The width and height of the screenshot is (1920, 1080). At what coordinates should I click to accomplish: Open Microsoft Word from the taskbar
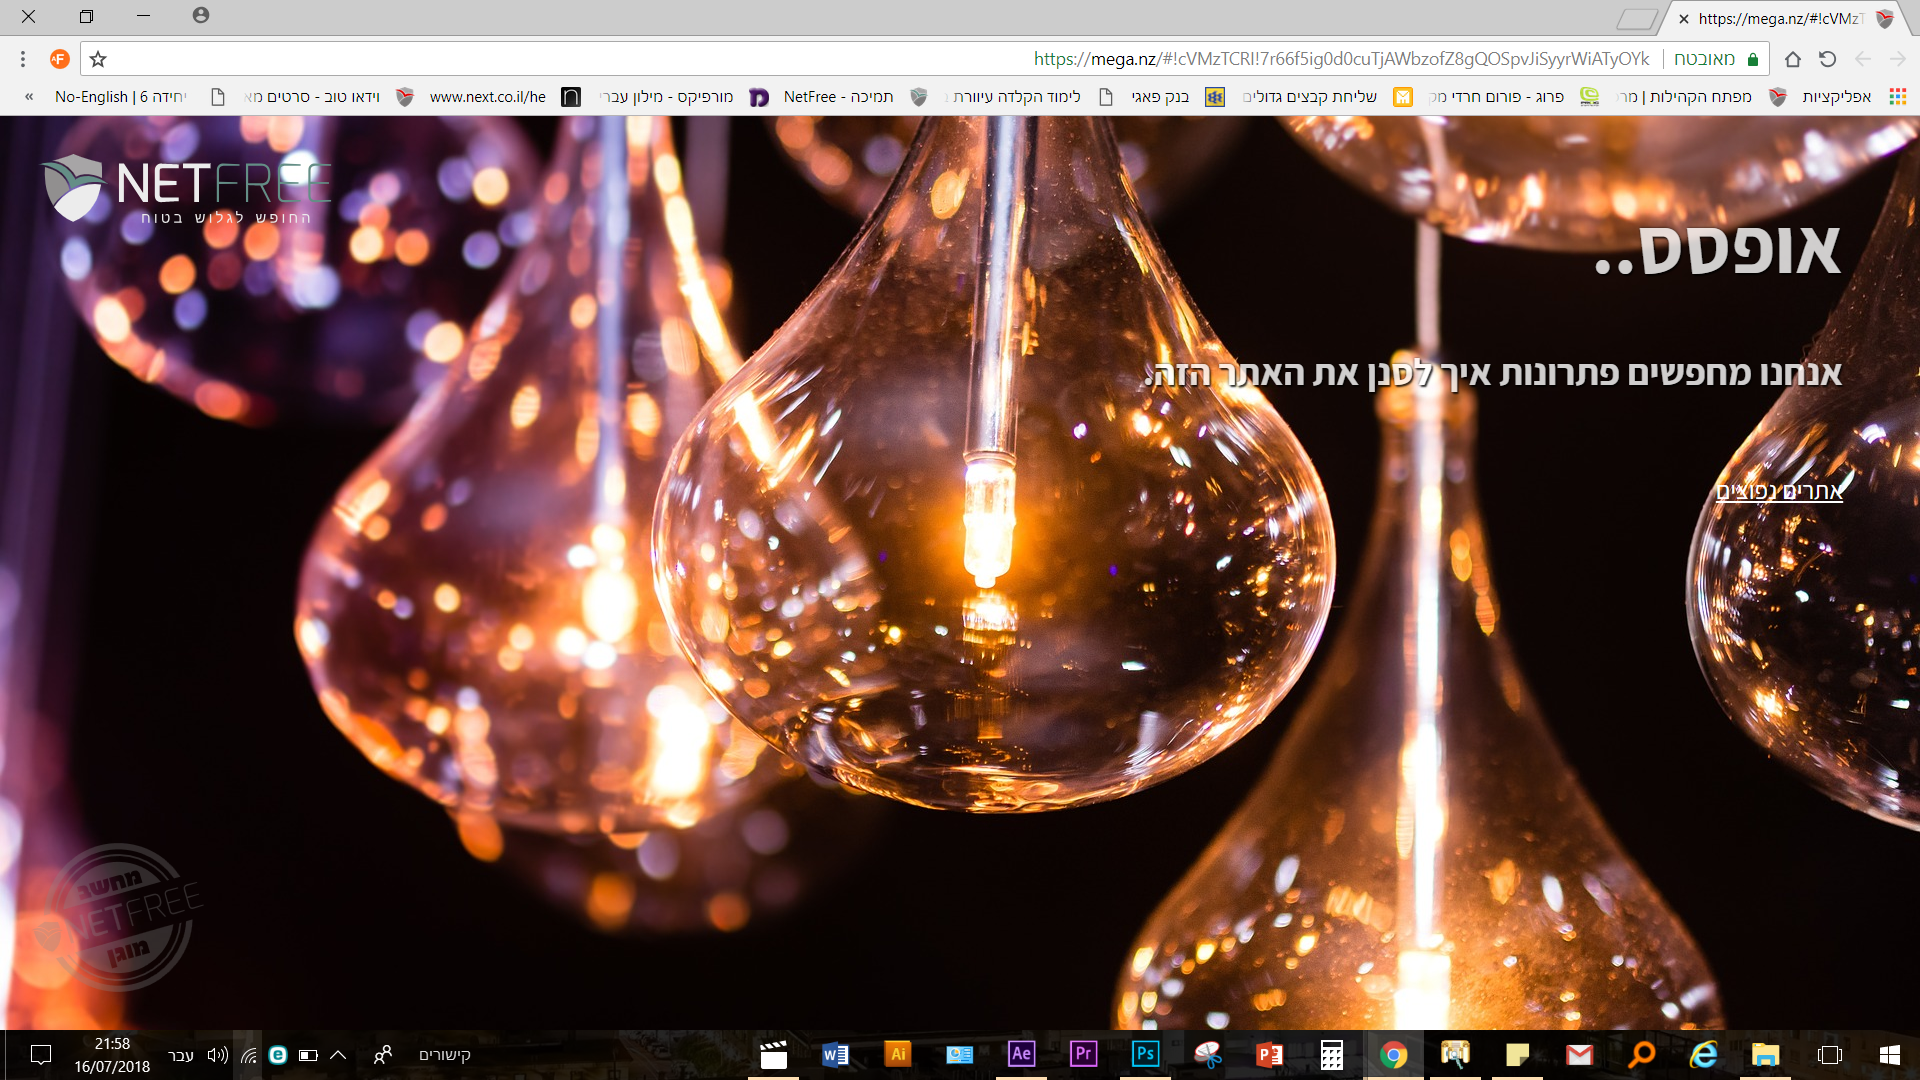pos(836,1055)
